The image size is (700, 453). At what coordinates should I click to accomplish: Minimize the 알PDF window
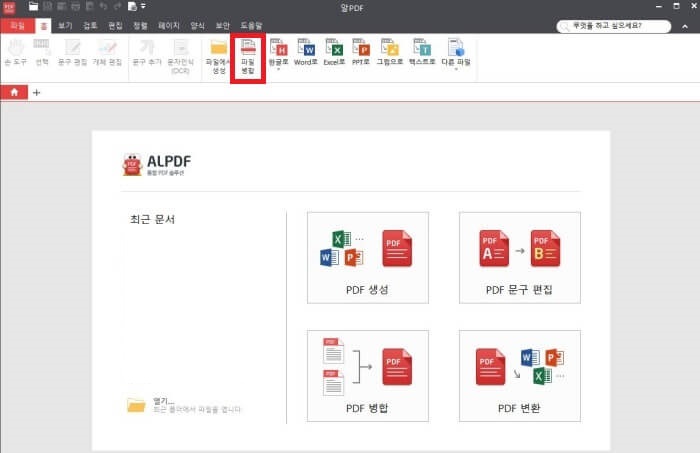pyautogui.click(x=658, y=6)
